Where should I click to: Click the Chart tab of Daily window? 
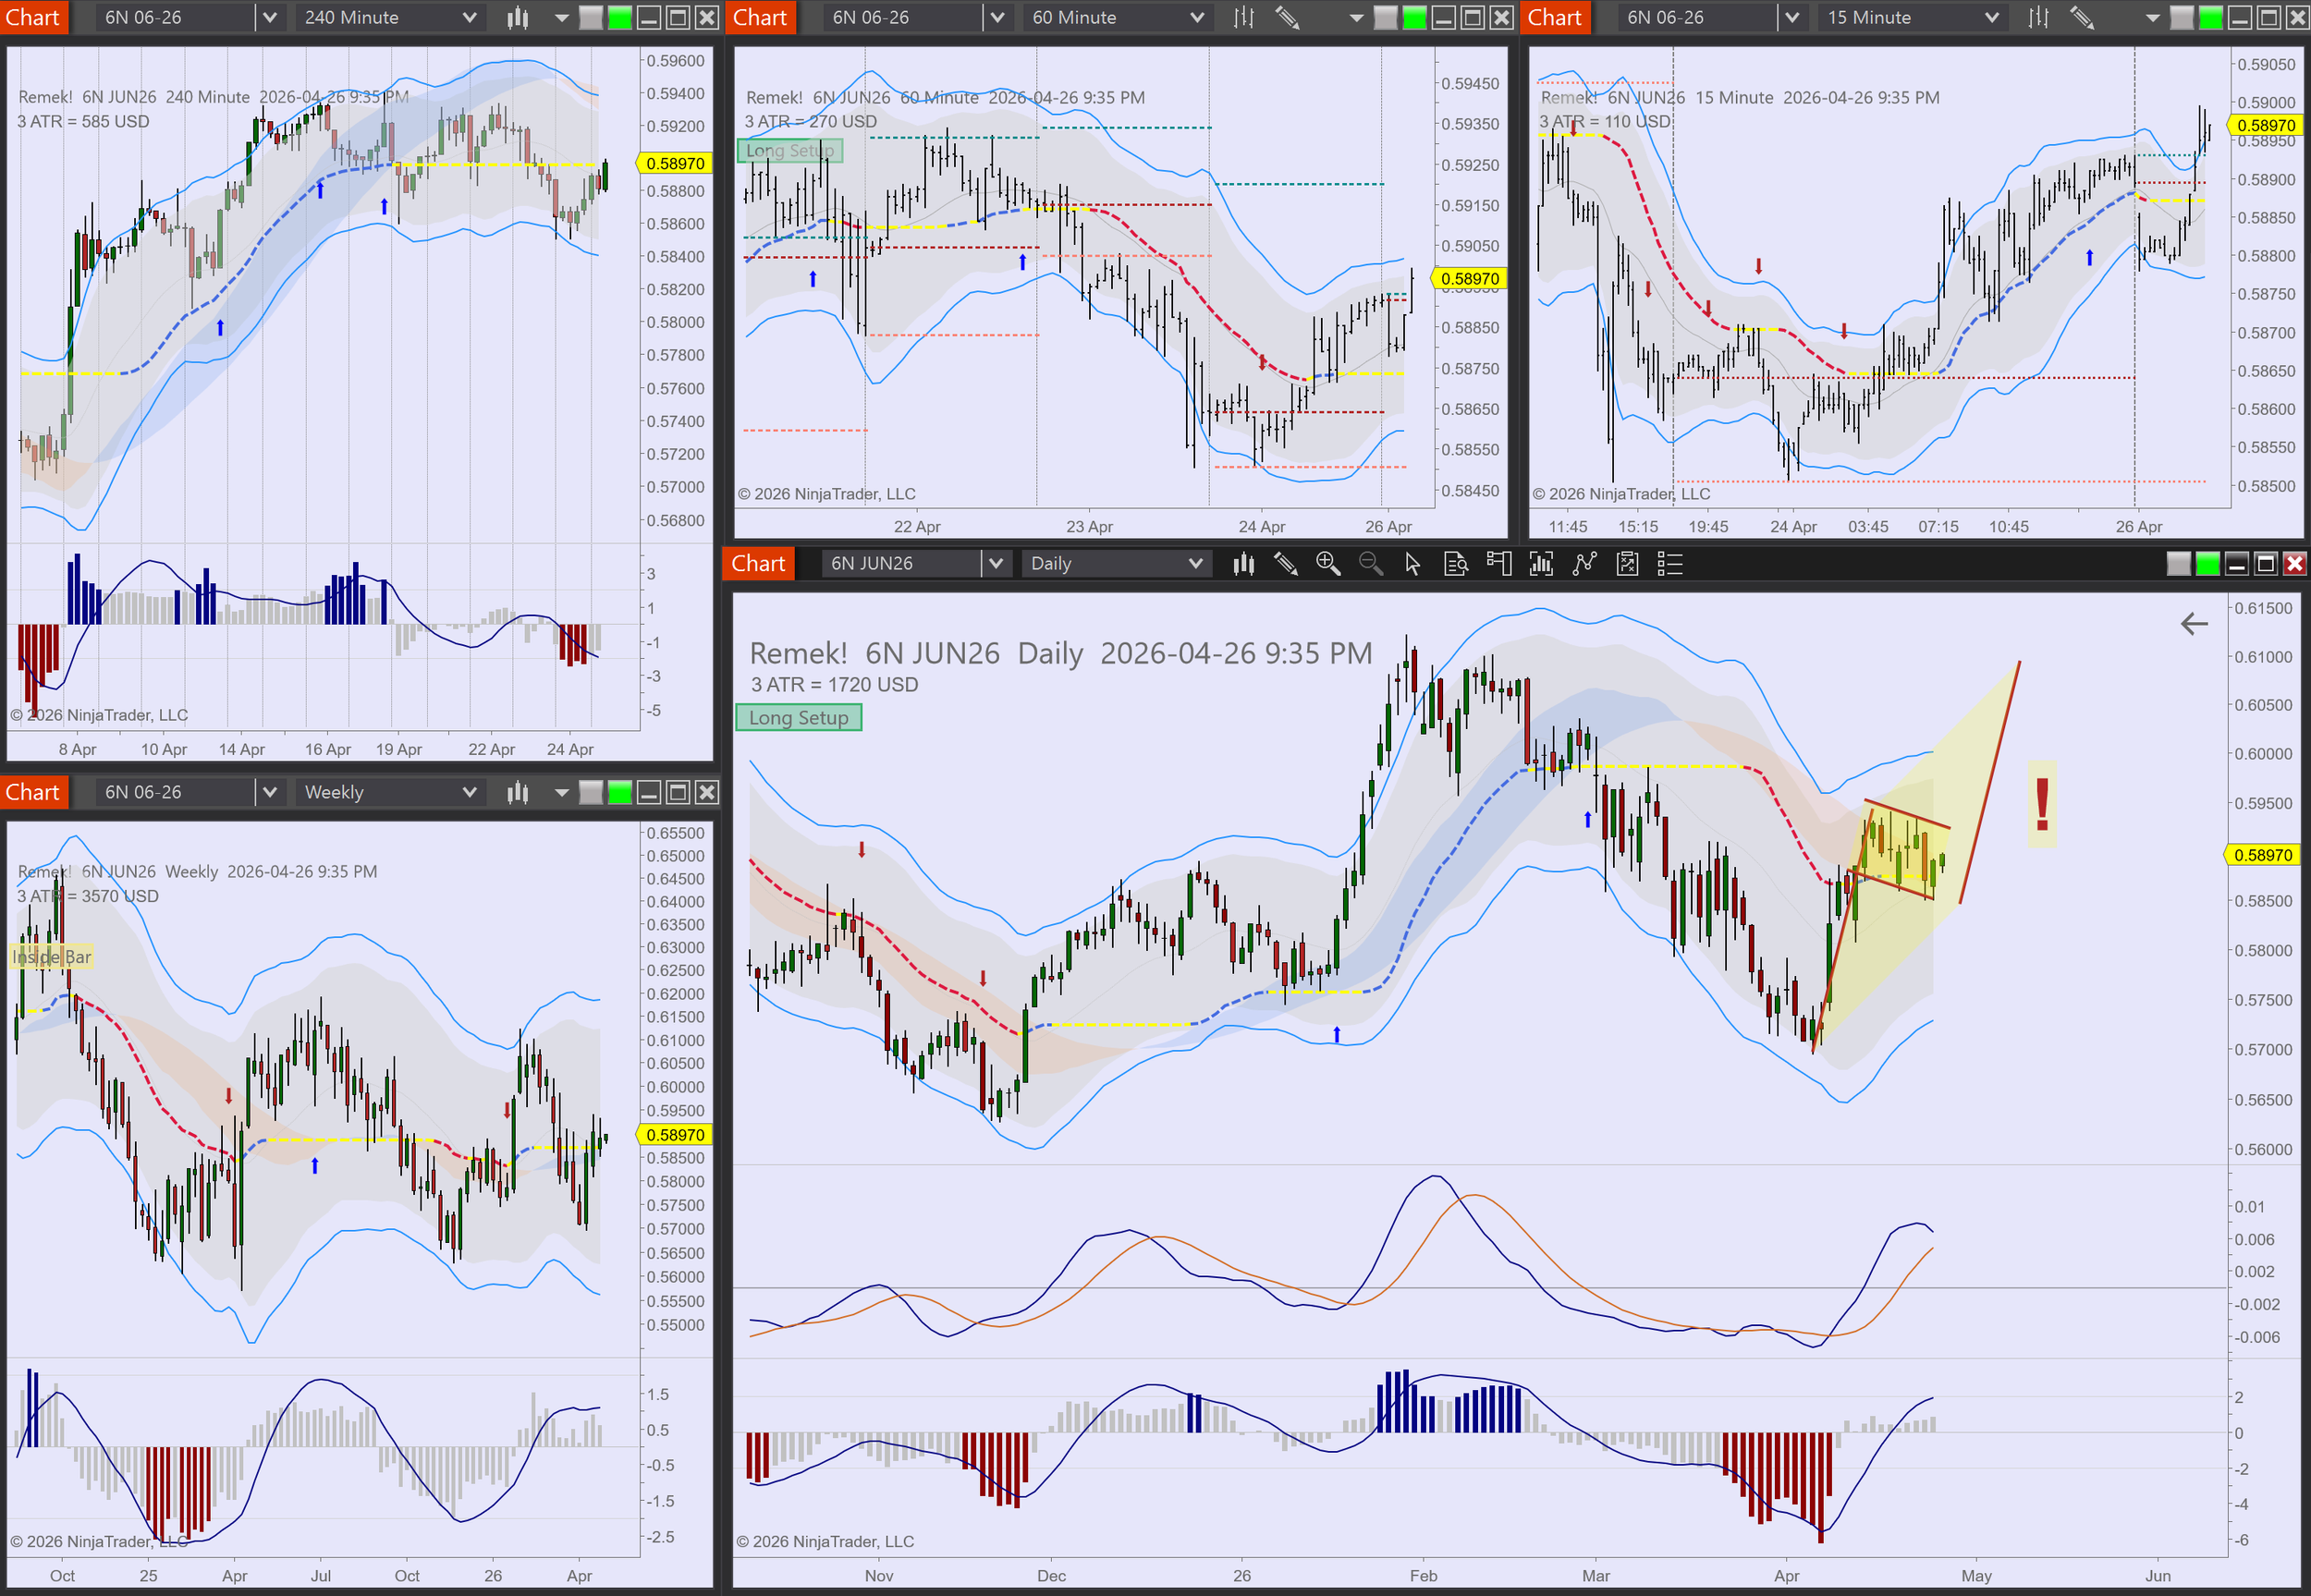[x=758, y=564]
